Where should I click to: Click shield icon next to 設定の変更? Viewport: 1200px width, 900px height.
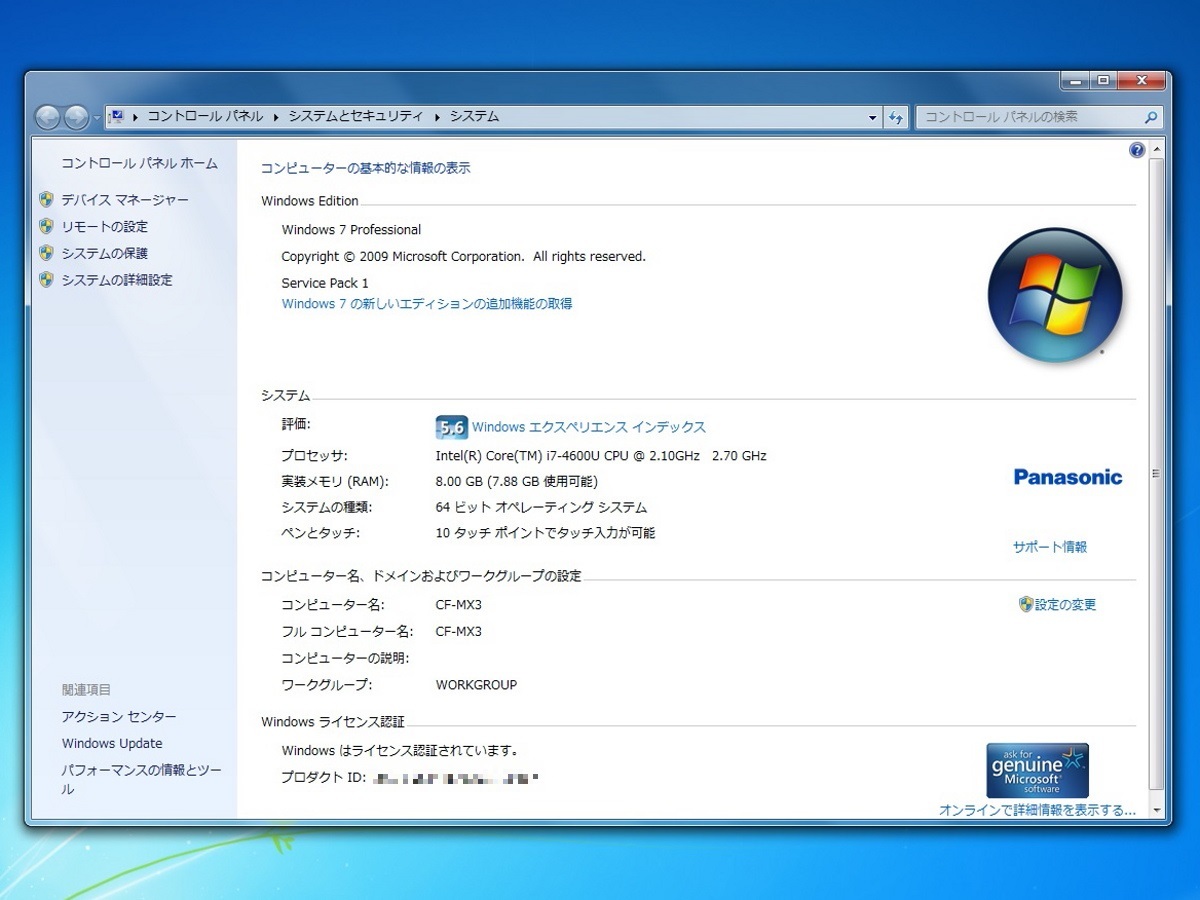coord(1025,604)
